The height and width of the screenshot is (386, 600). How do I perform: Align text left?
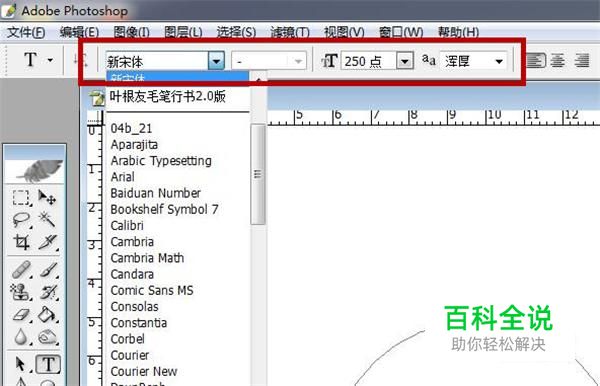[x=536, y=60]
